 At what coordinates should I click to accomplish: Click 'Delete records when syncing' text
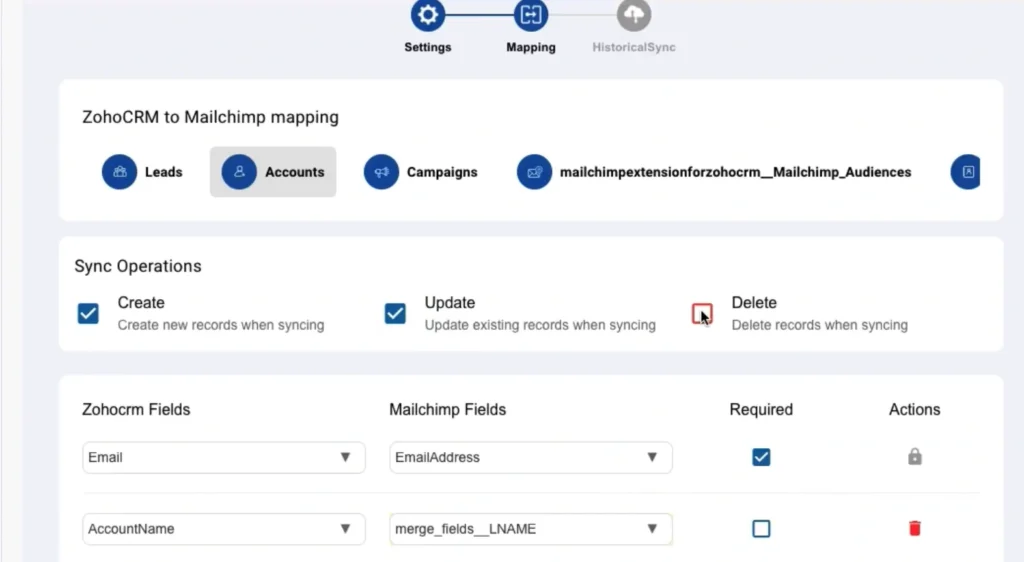[820, 325]
